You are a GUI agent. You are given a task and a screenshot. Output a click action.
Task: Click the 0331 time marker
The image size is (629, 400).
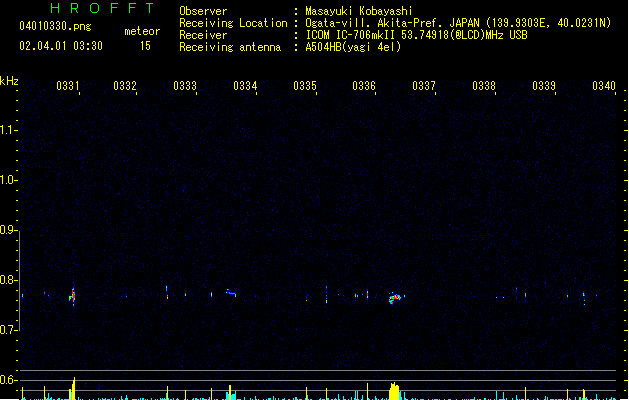(x=68, y=85)
